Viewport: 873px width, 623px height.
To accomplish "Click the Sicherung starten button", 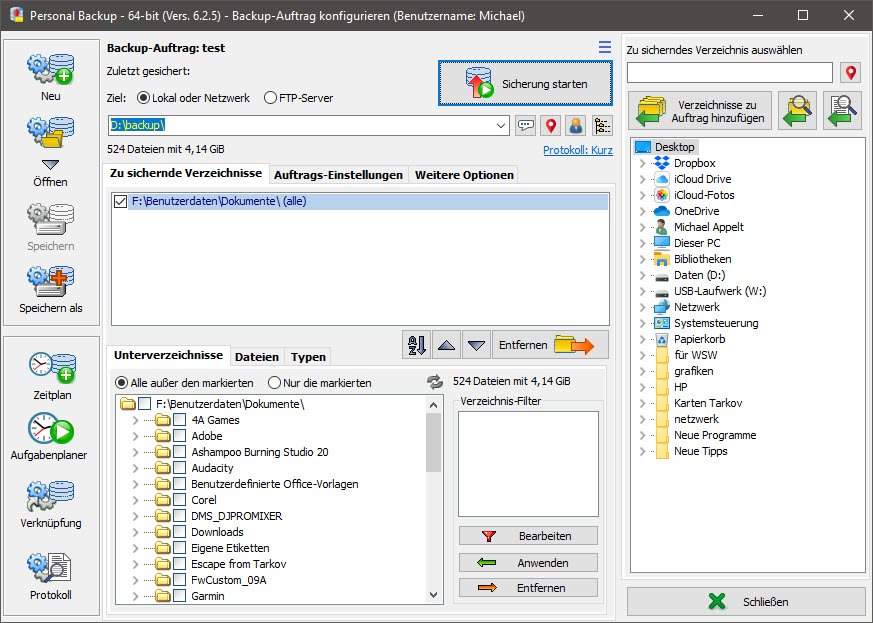I will click(x=525, y=84).
